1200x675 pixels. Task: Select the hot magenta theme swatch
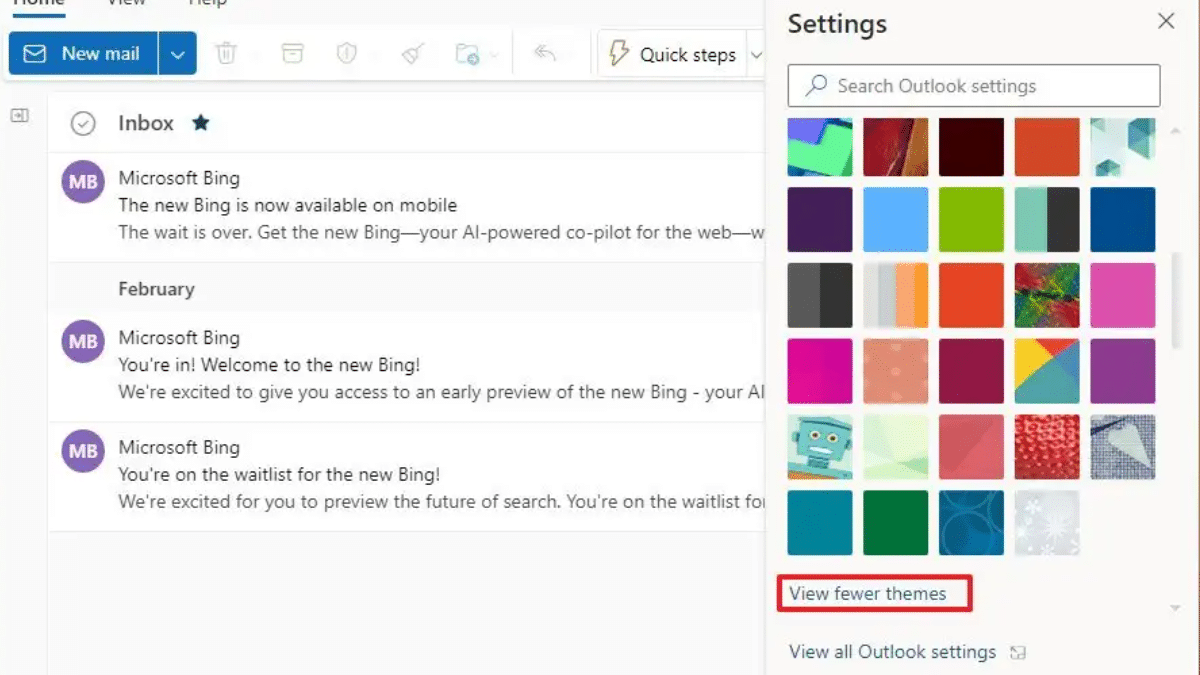[x=820, y=371]
